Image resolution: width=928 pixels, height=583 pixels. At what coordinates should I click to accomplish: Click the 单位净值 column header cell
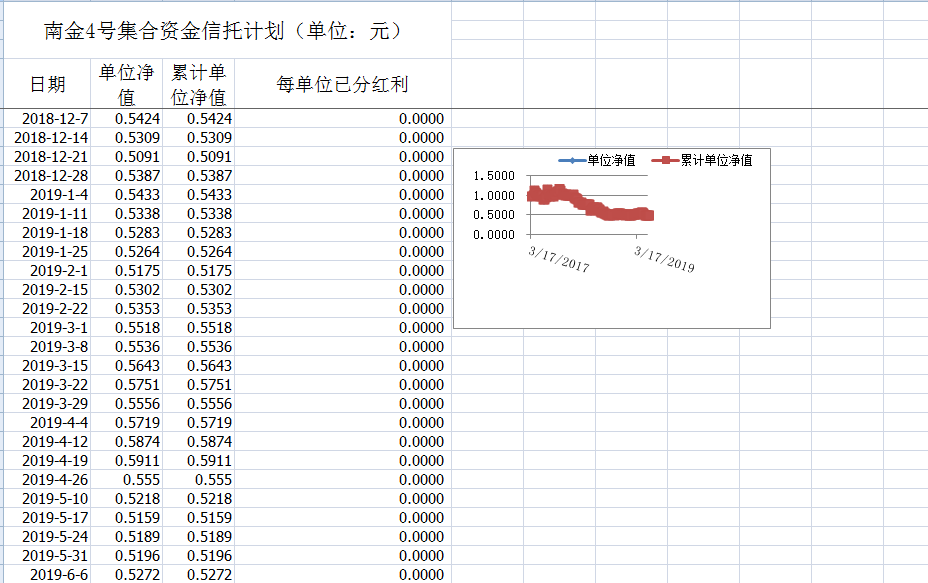pos(126,84)
